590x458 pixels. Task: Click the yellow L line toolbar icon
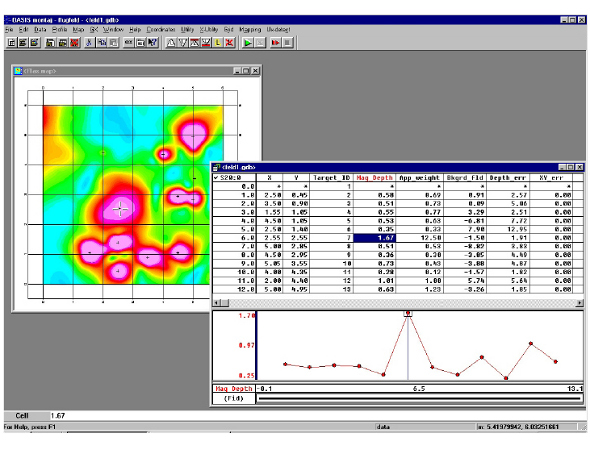coord(217,43)
